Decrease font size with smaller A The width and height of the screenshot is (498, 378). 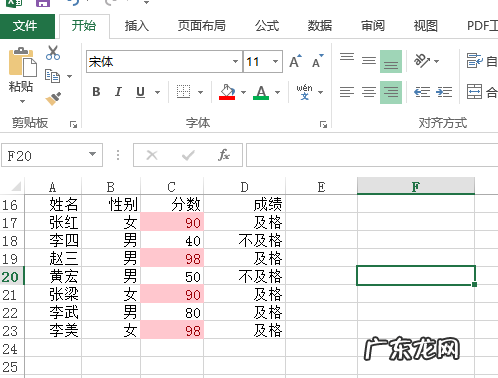click(317, 61)
